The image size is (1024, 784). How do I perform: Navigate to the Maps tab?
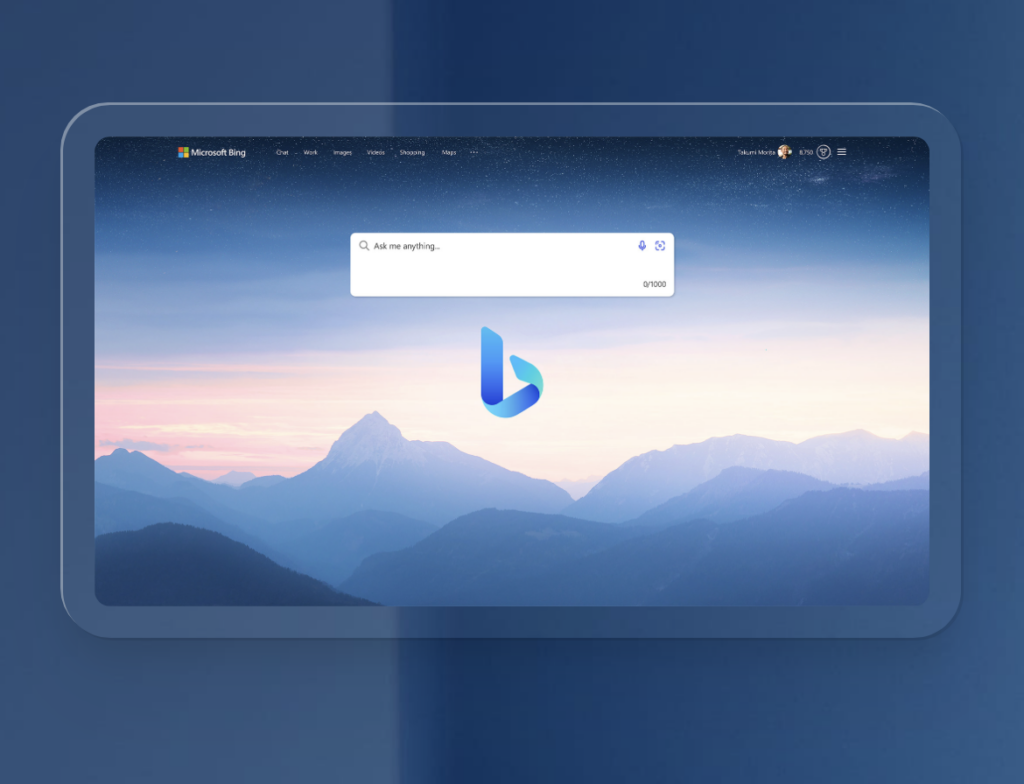pos(449,152)
